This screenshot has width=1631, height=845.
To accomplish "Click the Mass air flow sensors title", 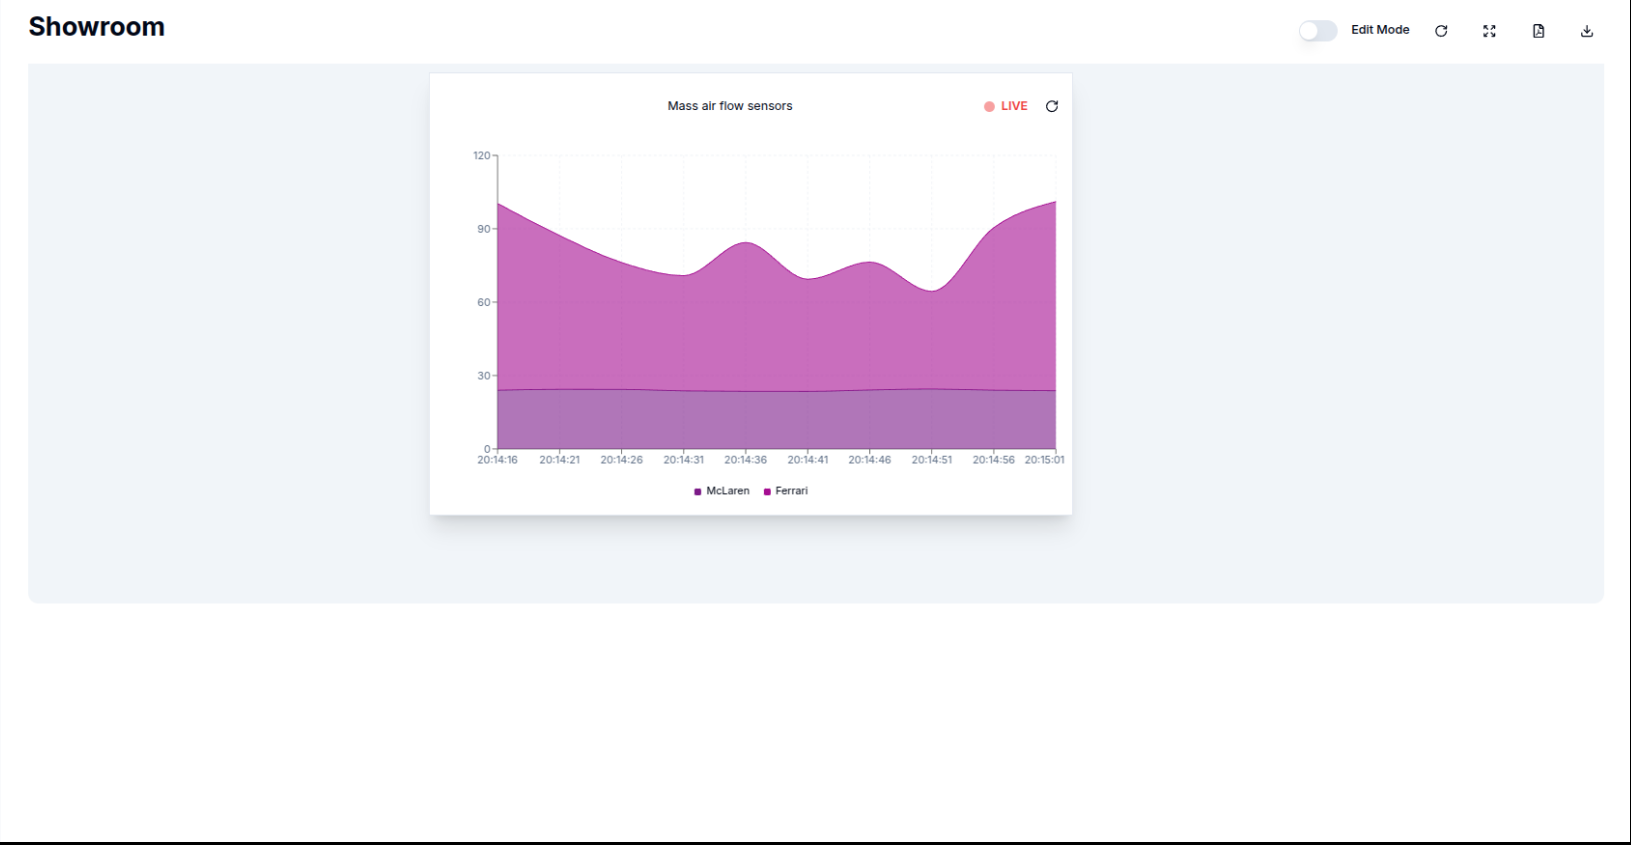I will pos(730,106).
